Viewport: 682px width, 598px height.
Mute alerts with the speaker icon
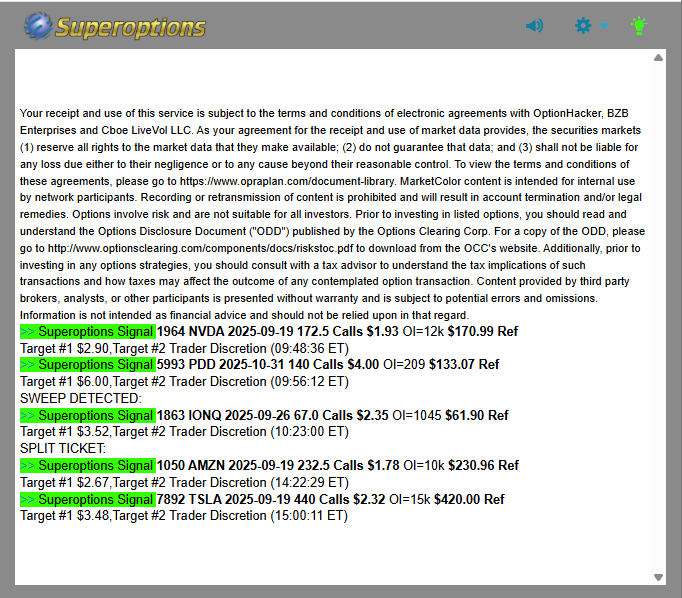534,25
